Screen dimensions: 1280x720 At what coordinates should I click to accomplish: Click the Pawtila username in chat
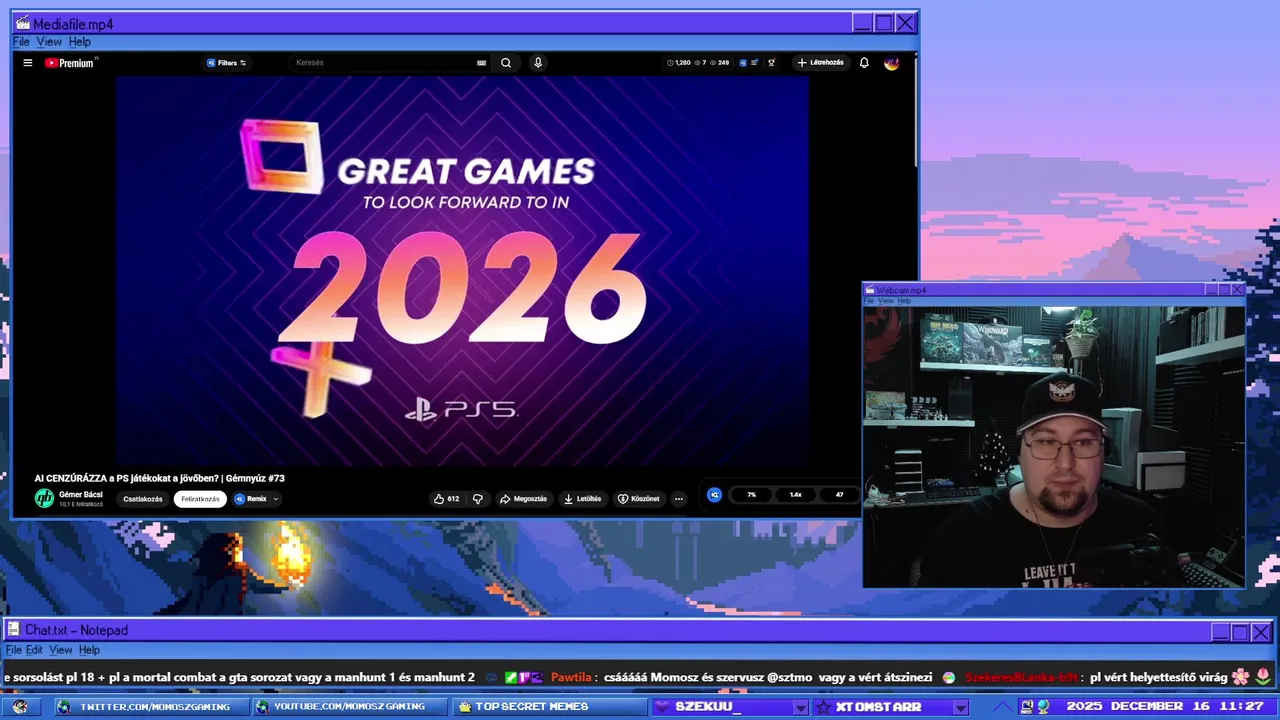[572, 677]
